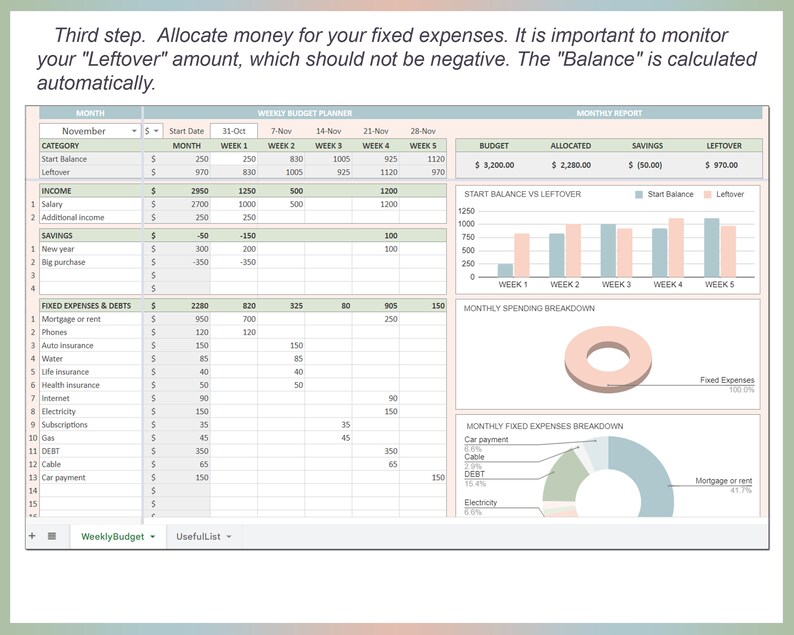The image size is (794, 635).
Task: Click the 28-Nov date cell
Action: coord(423,131)
